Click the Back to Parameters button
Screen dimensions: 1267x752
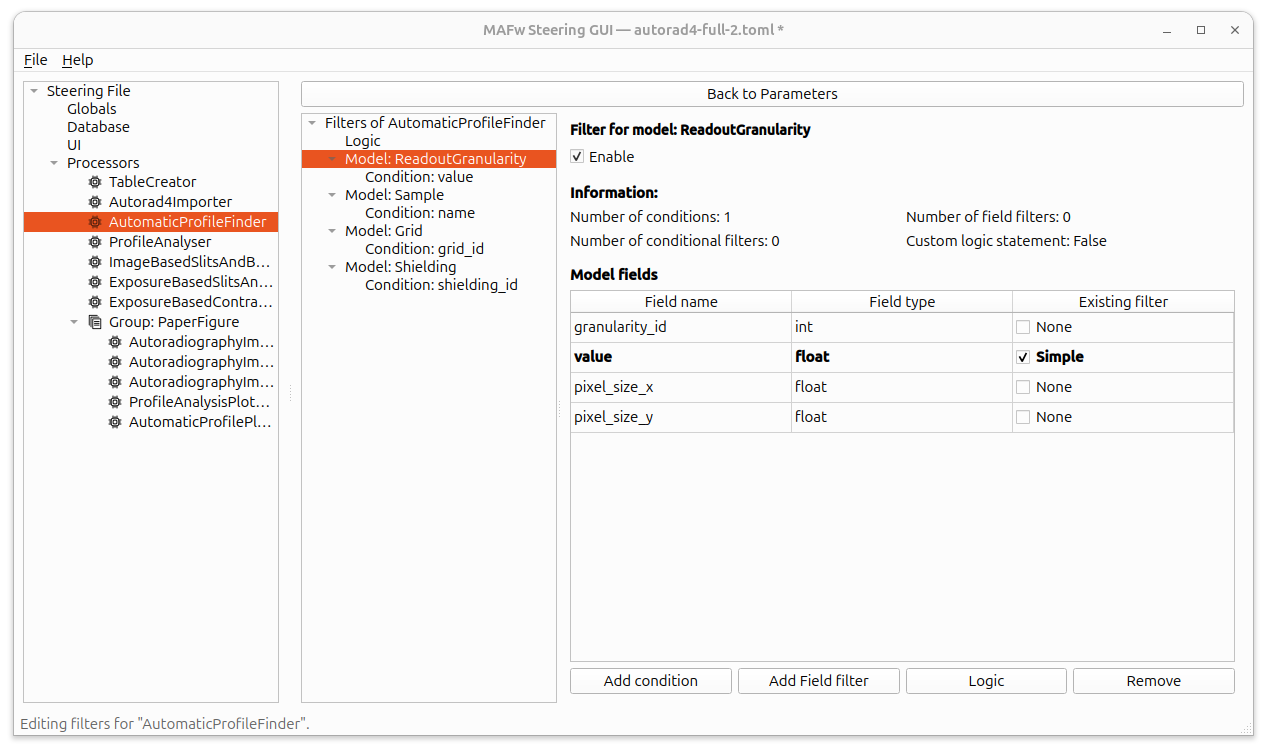click(x=771, y=93)
